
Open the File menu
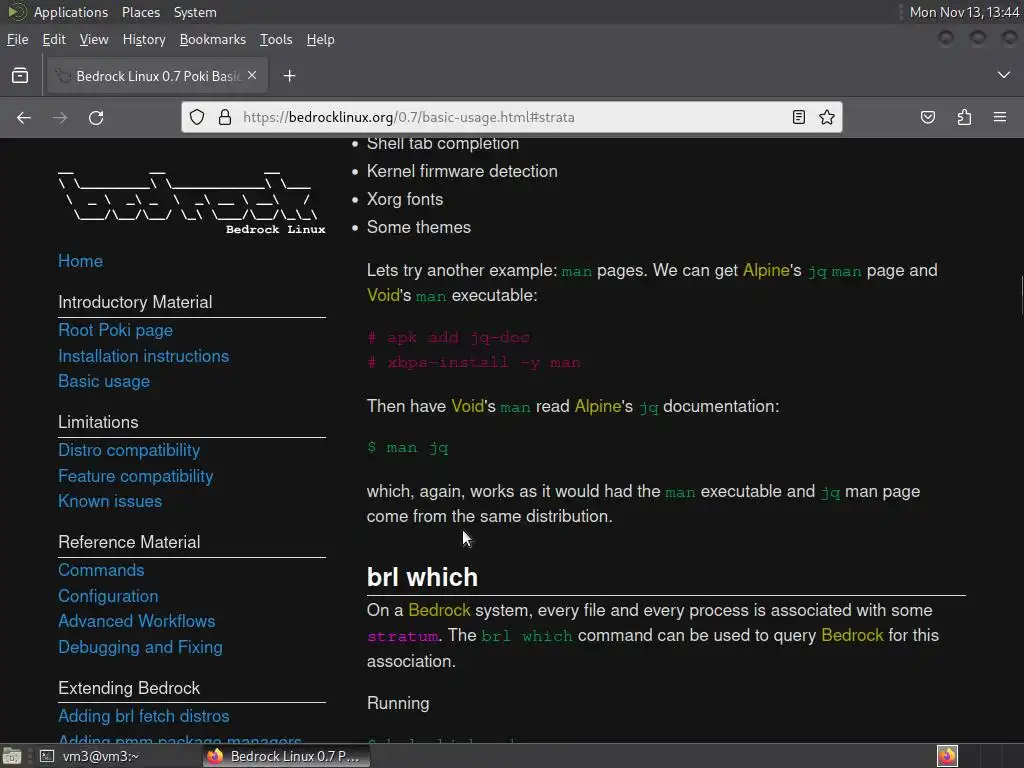click(18, 39)
